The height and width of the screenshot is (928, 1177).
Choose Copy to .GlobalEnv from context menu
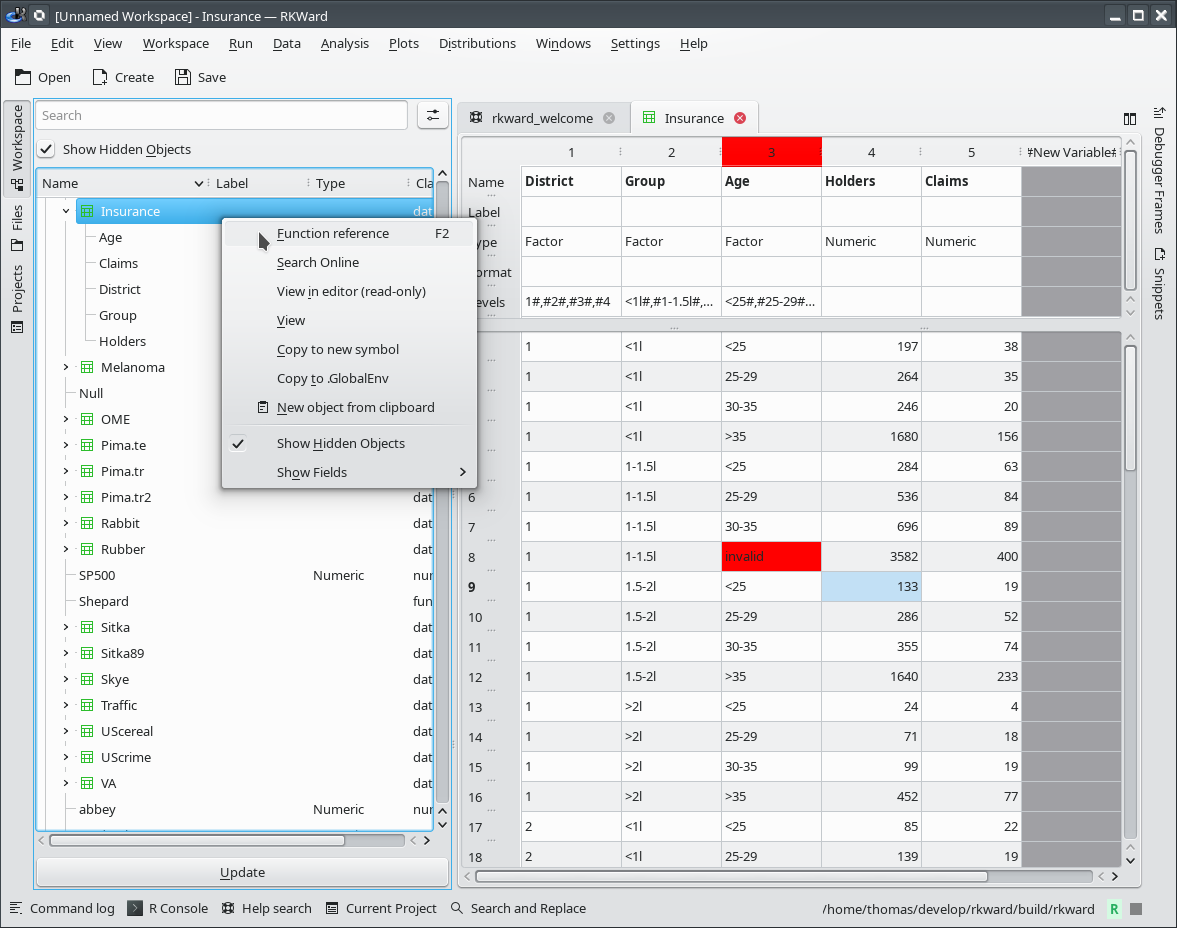[332, 378]
